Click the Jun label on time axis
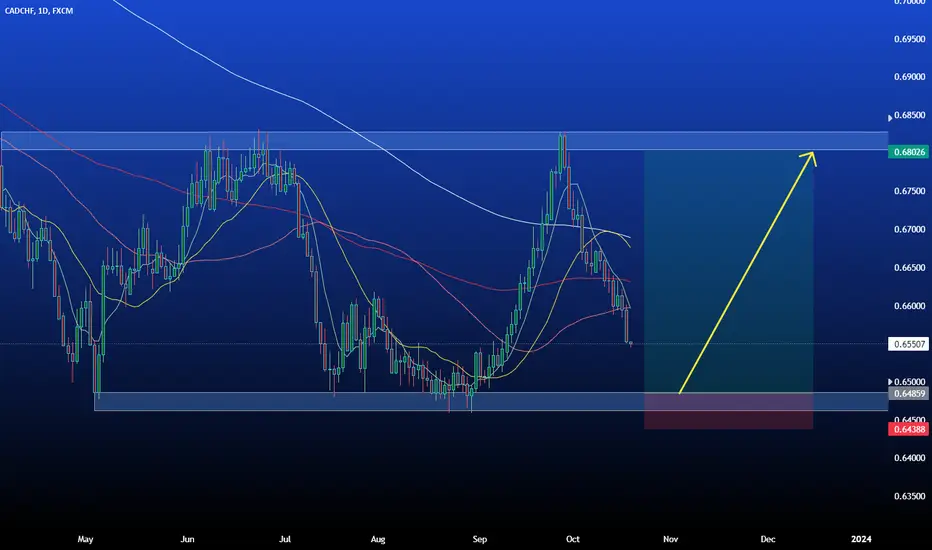932x550 pixels. point(187,539)
